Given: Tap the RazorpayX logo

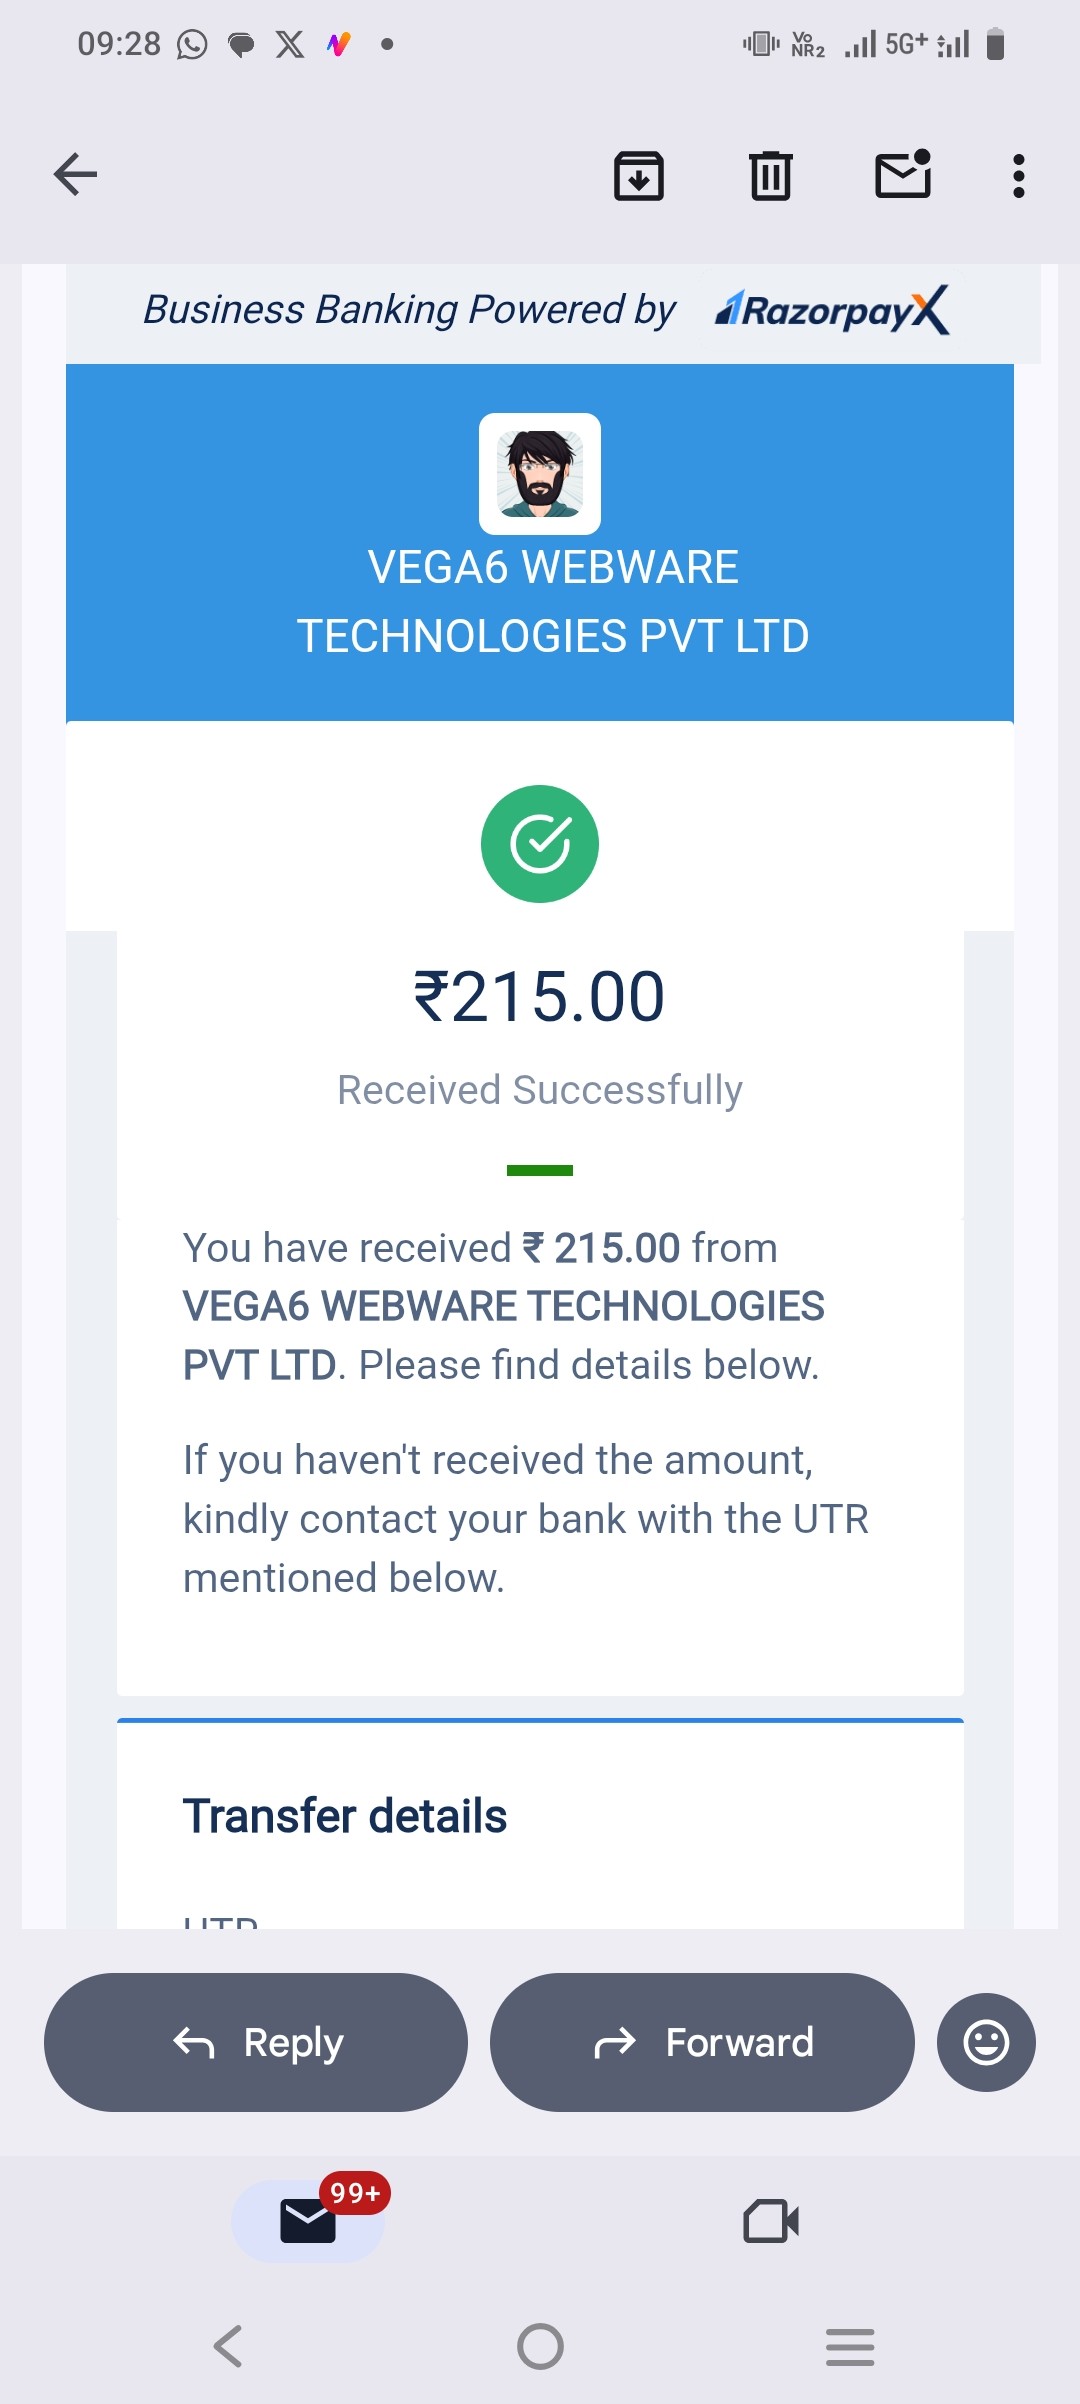Looking at the screenshot, I should point(832,310).
